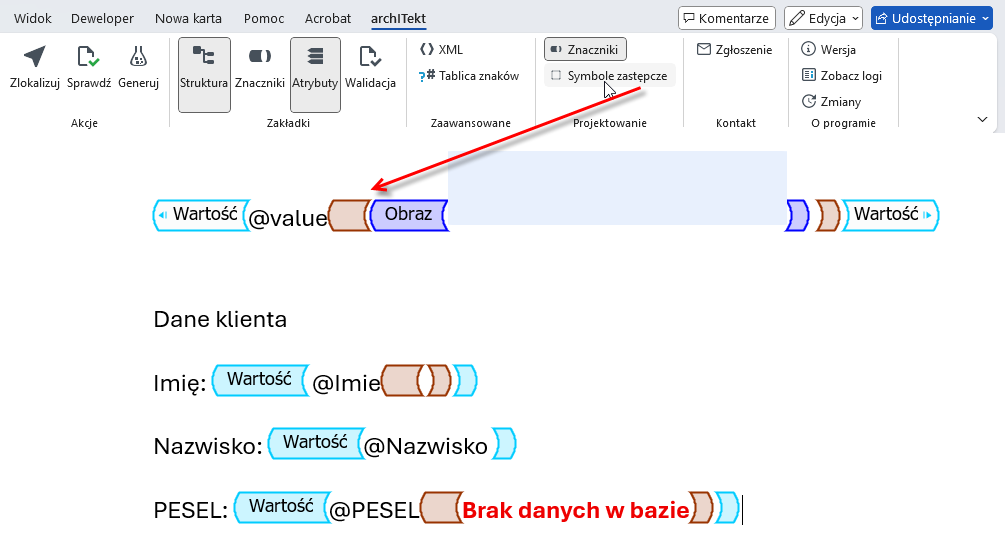The image size is (1005, 555).
Task: Click the blue closing tag after @Nazwisko
Action: coord(504,443)
